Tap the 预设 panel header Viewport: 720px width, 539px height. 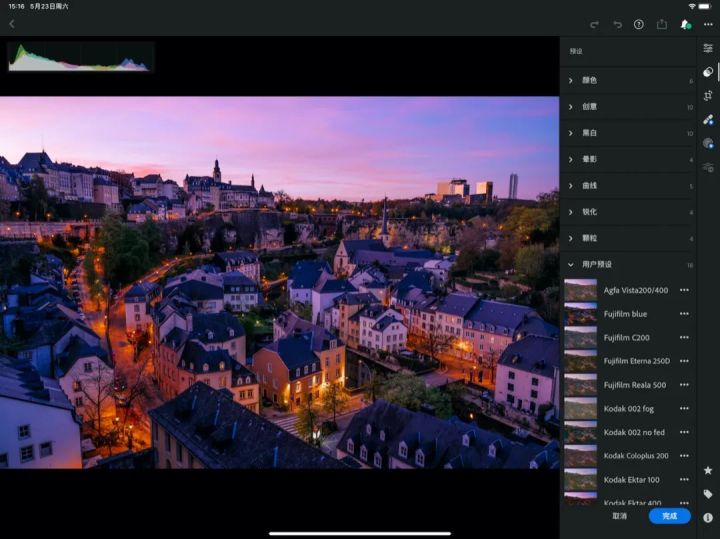pyautogui.click(x=576, y=51)
